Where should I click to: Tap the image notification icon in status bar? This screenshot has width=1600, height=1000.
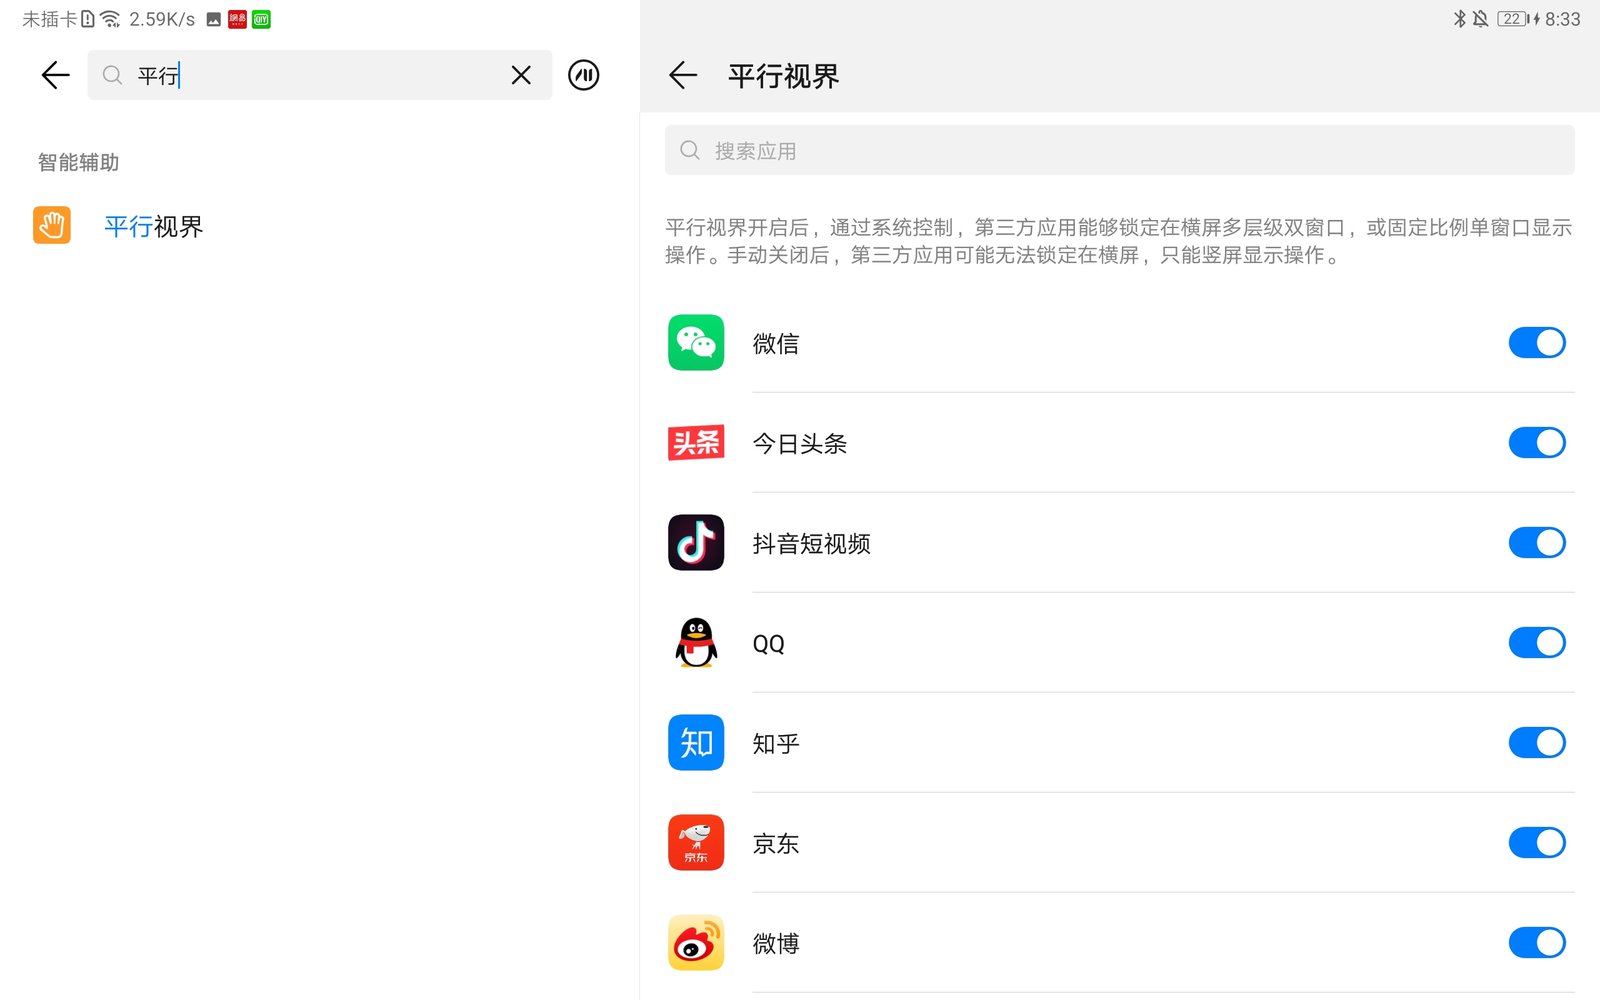[213, 19]
